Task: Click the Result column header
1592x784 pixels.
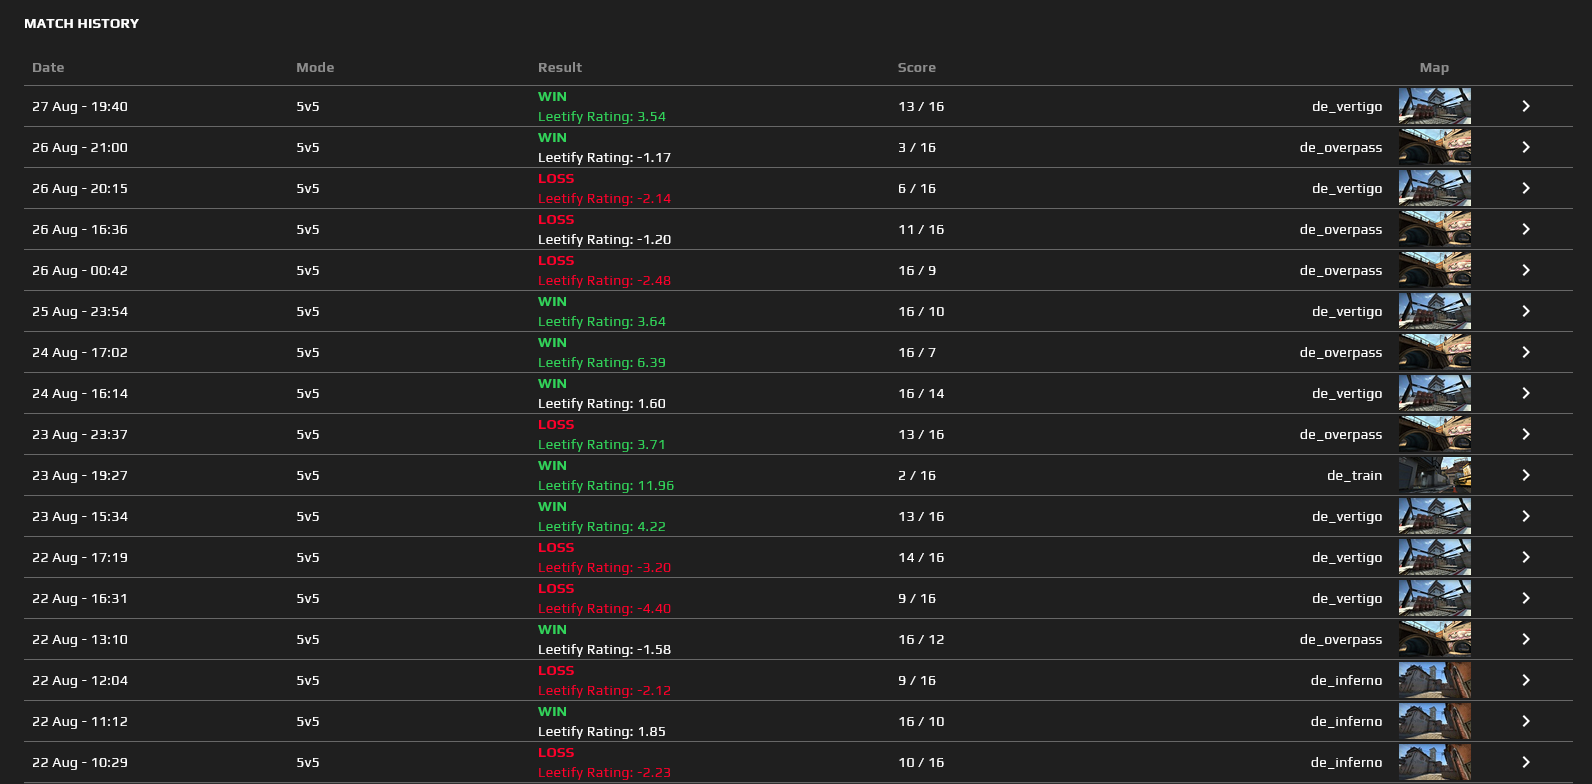Action: [x=560, y=67]
